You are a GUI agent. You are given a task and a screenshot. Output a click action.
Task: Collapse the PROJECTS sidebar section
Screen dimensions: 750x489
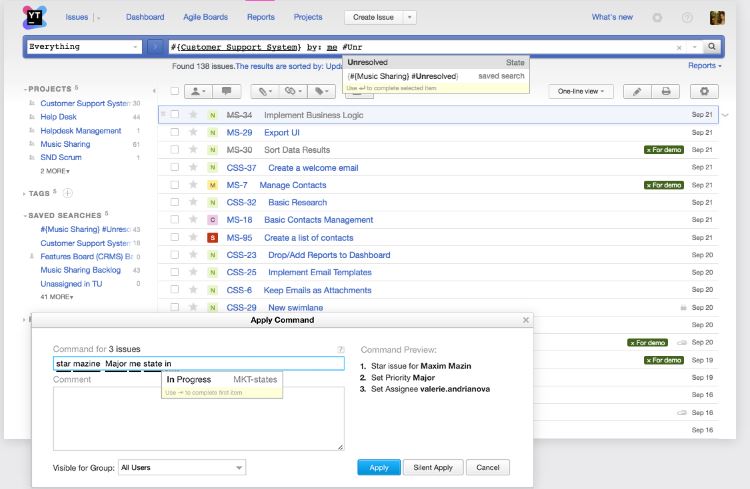pyautogui.click(x=49, y=89)
